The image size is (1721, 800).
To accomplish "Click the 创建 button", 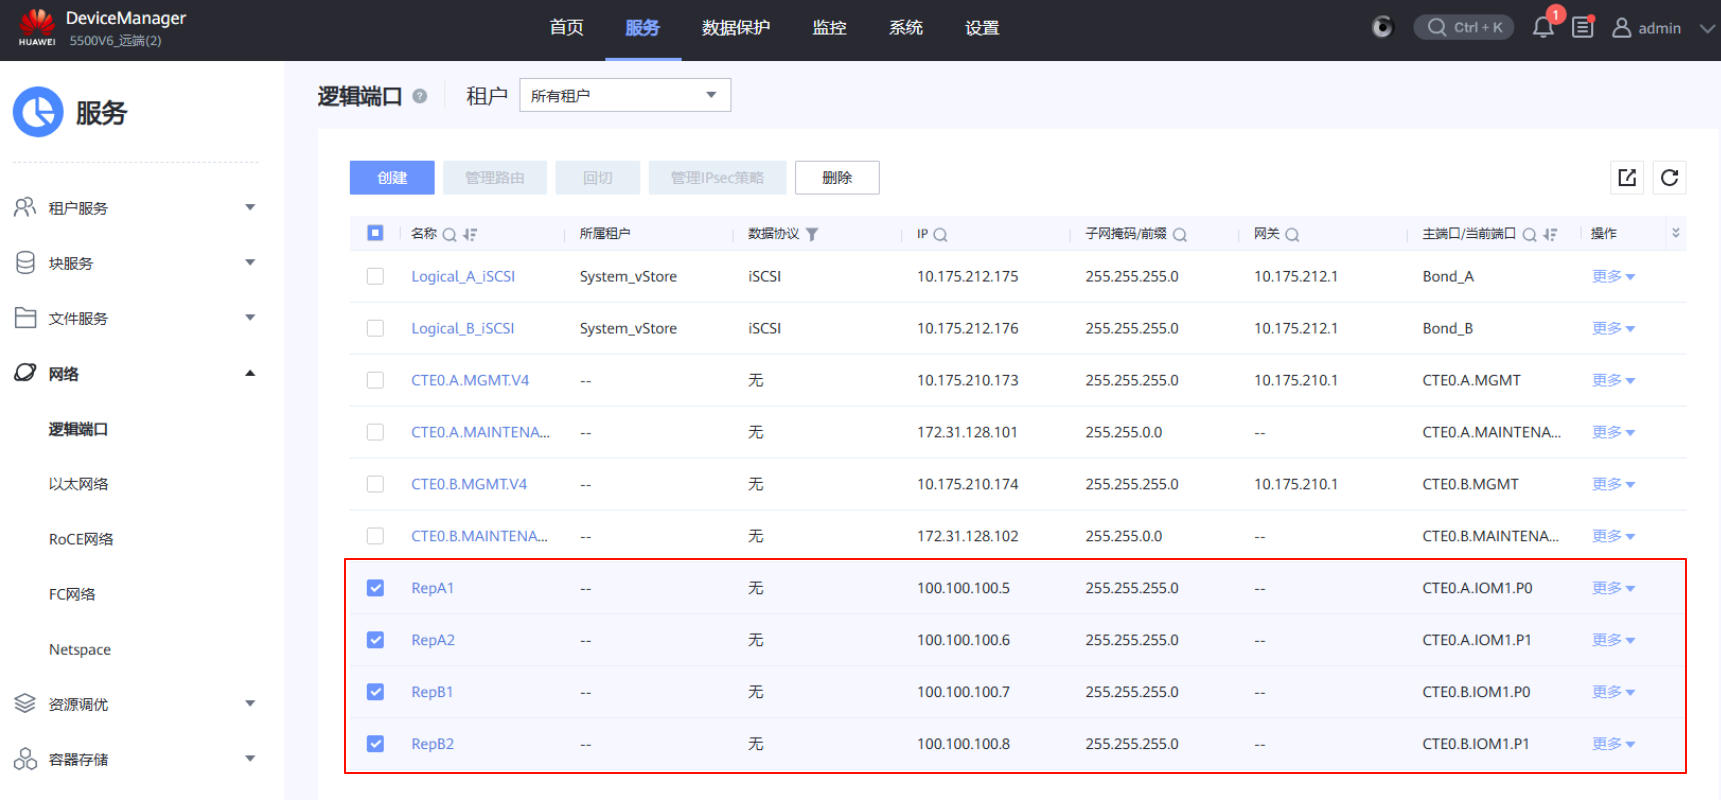I will 392,178.
